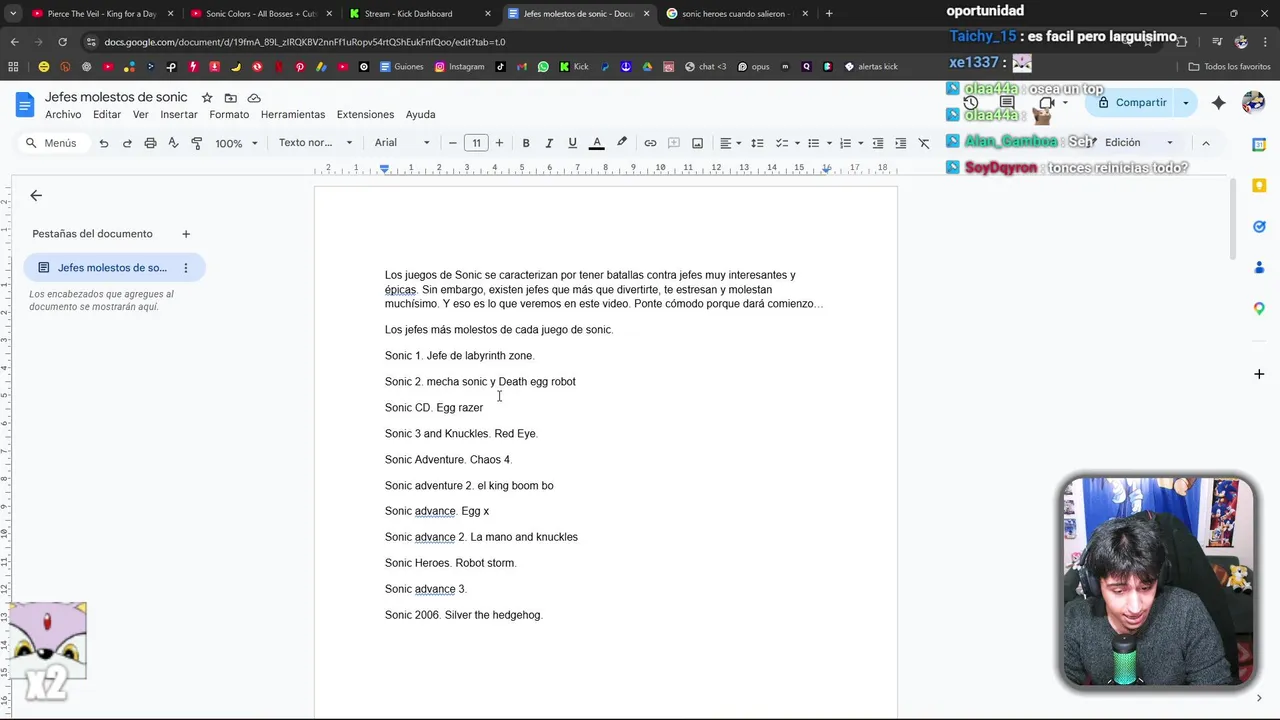Select the Jefes molestos de so... document tab

click(114, 268)
